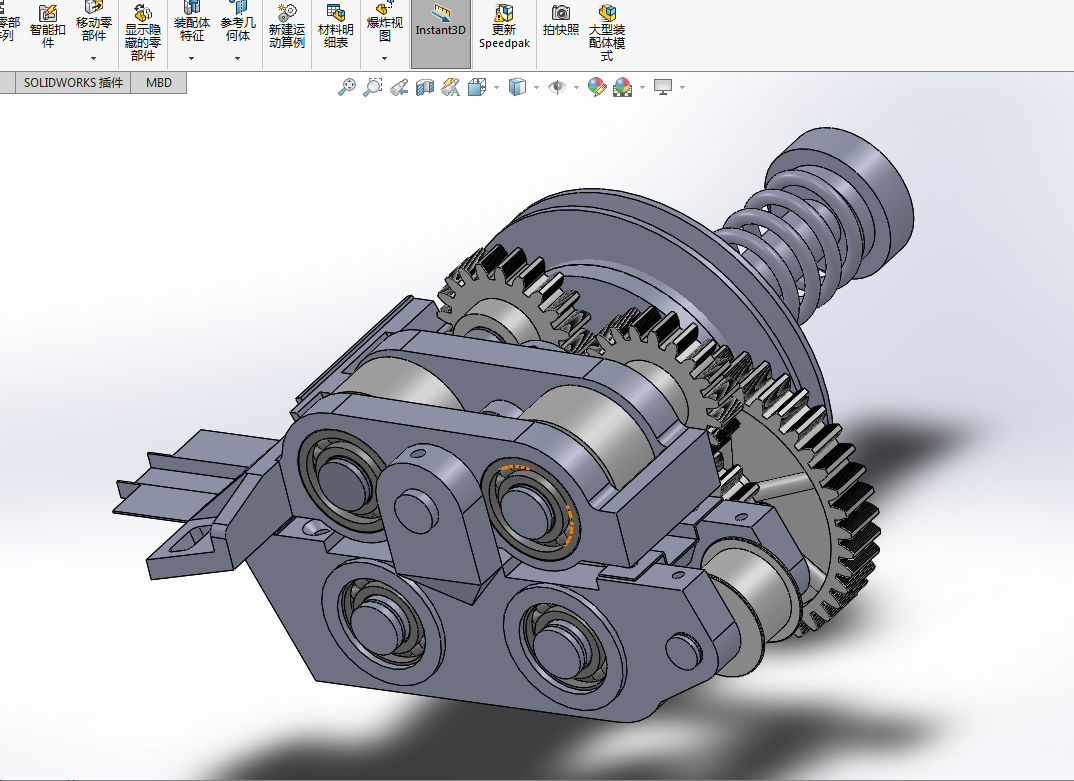Switch to the MBD tab
Viewport: 1074px width, 781px height.
[x=159, y=83]
